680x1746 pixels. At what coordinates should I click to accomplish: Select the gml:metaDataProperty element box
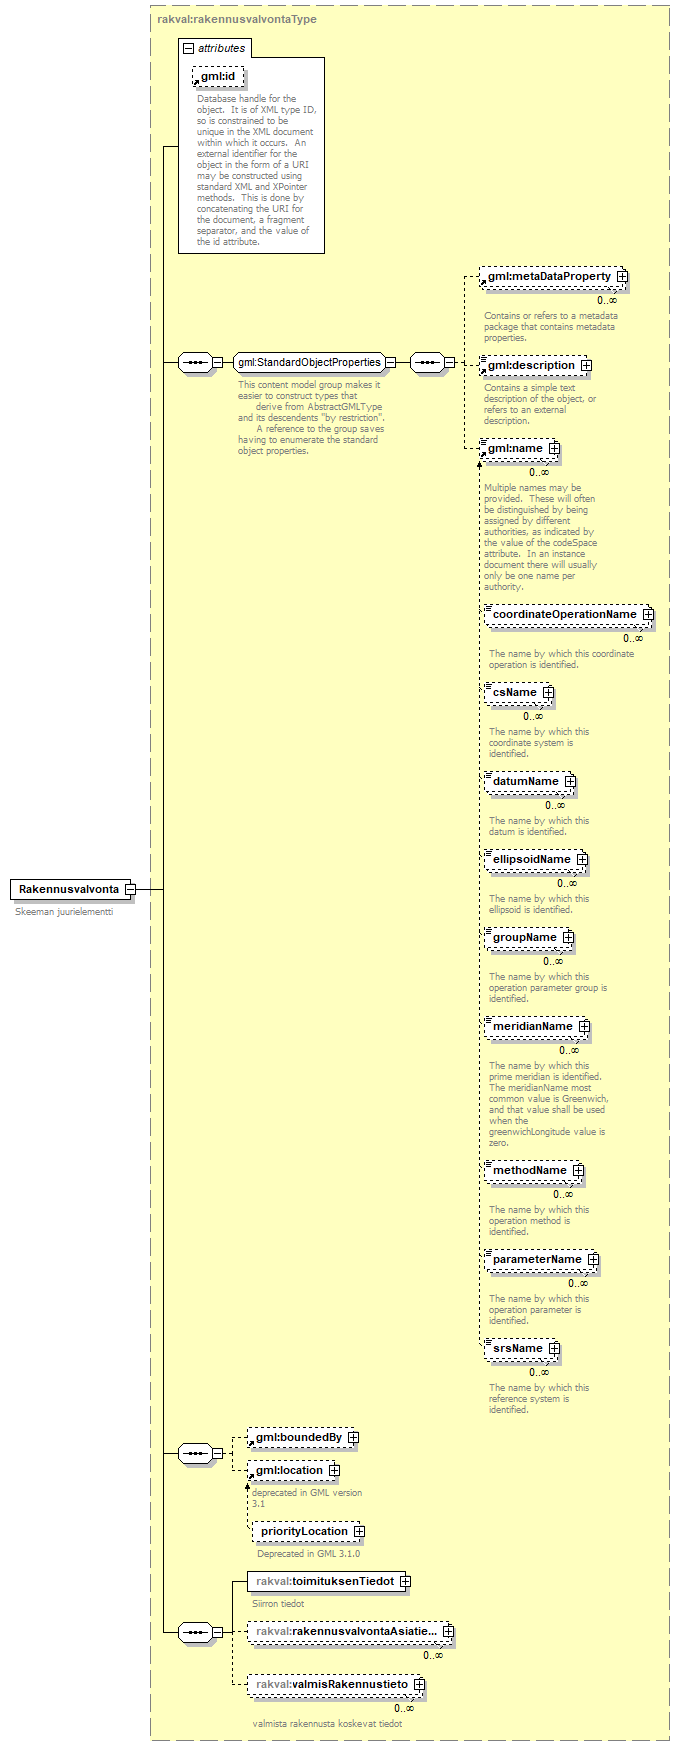pos(550,276)
